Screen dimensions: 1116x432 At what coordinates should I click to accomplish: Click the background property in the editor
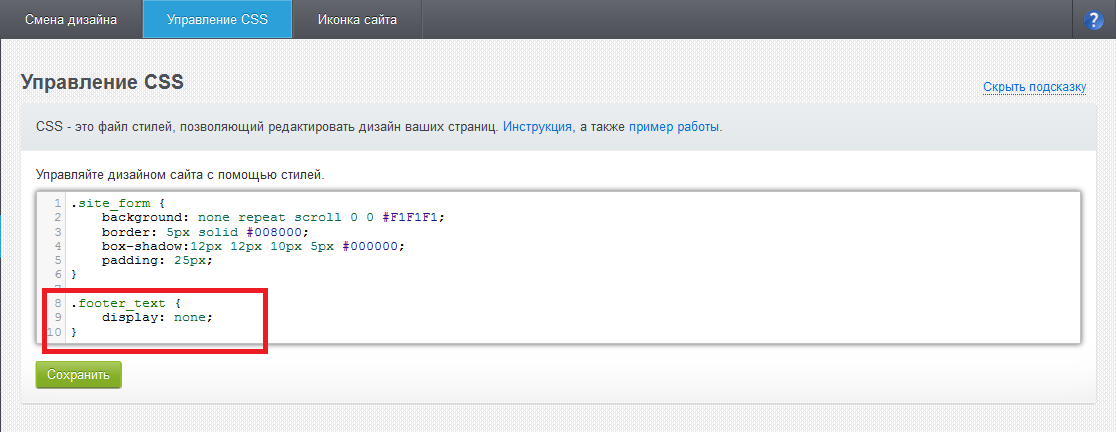(145, 217)
